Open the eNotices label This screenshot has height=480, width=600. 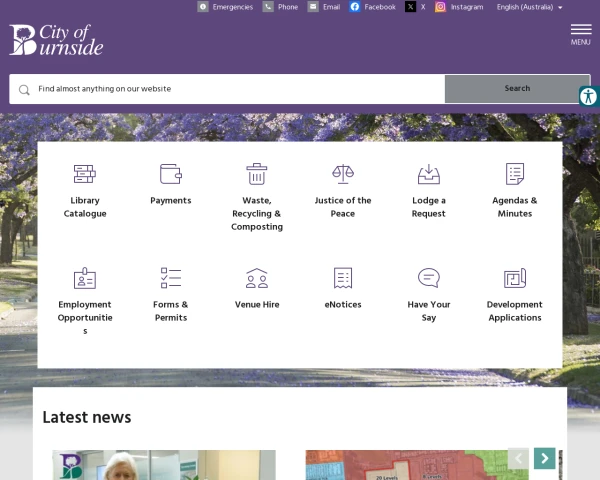point(343,305)
